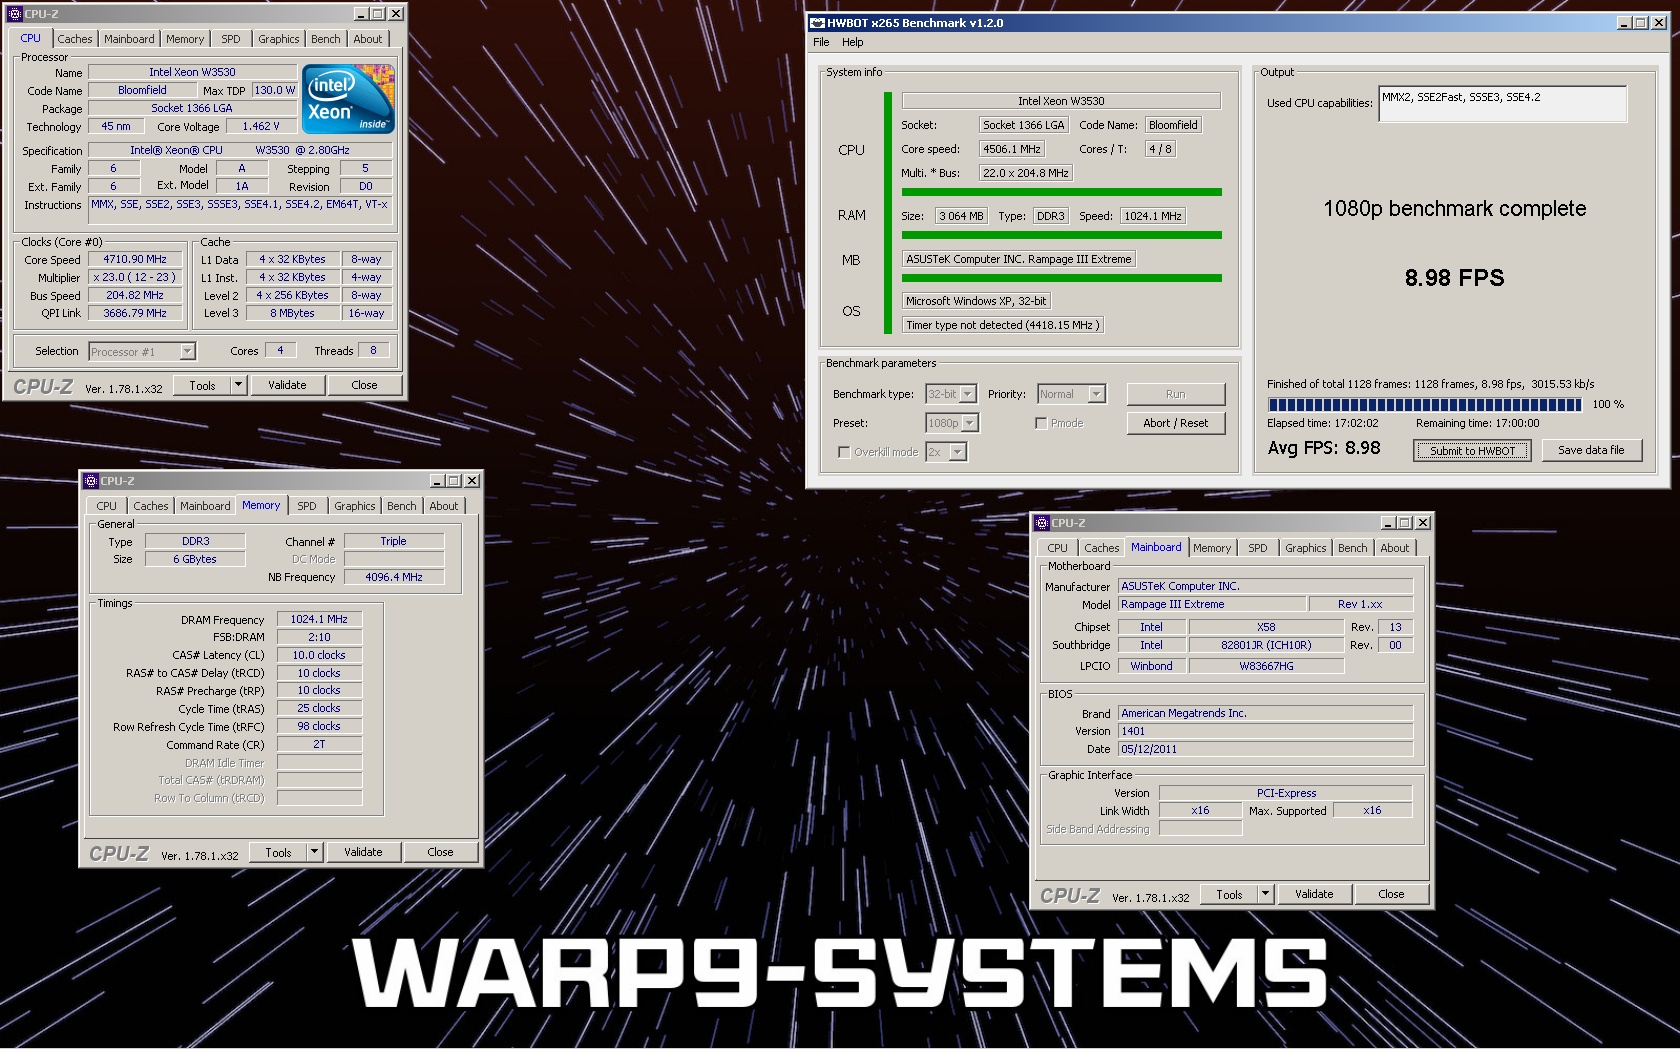
Task: Click Close in the CPU-Z Mainboard window
Action: click(1392, 894)
